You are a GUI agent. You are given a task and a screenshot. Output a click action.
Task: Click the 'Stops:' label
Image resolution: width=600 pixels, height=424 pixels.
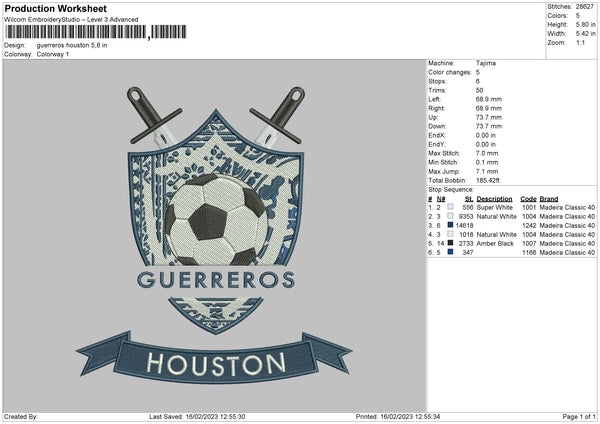click(437, 81)
